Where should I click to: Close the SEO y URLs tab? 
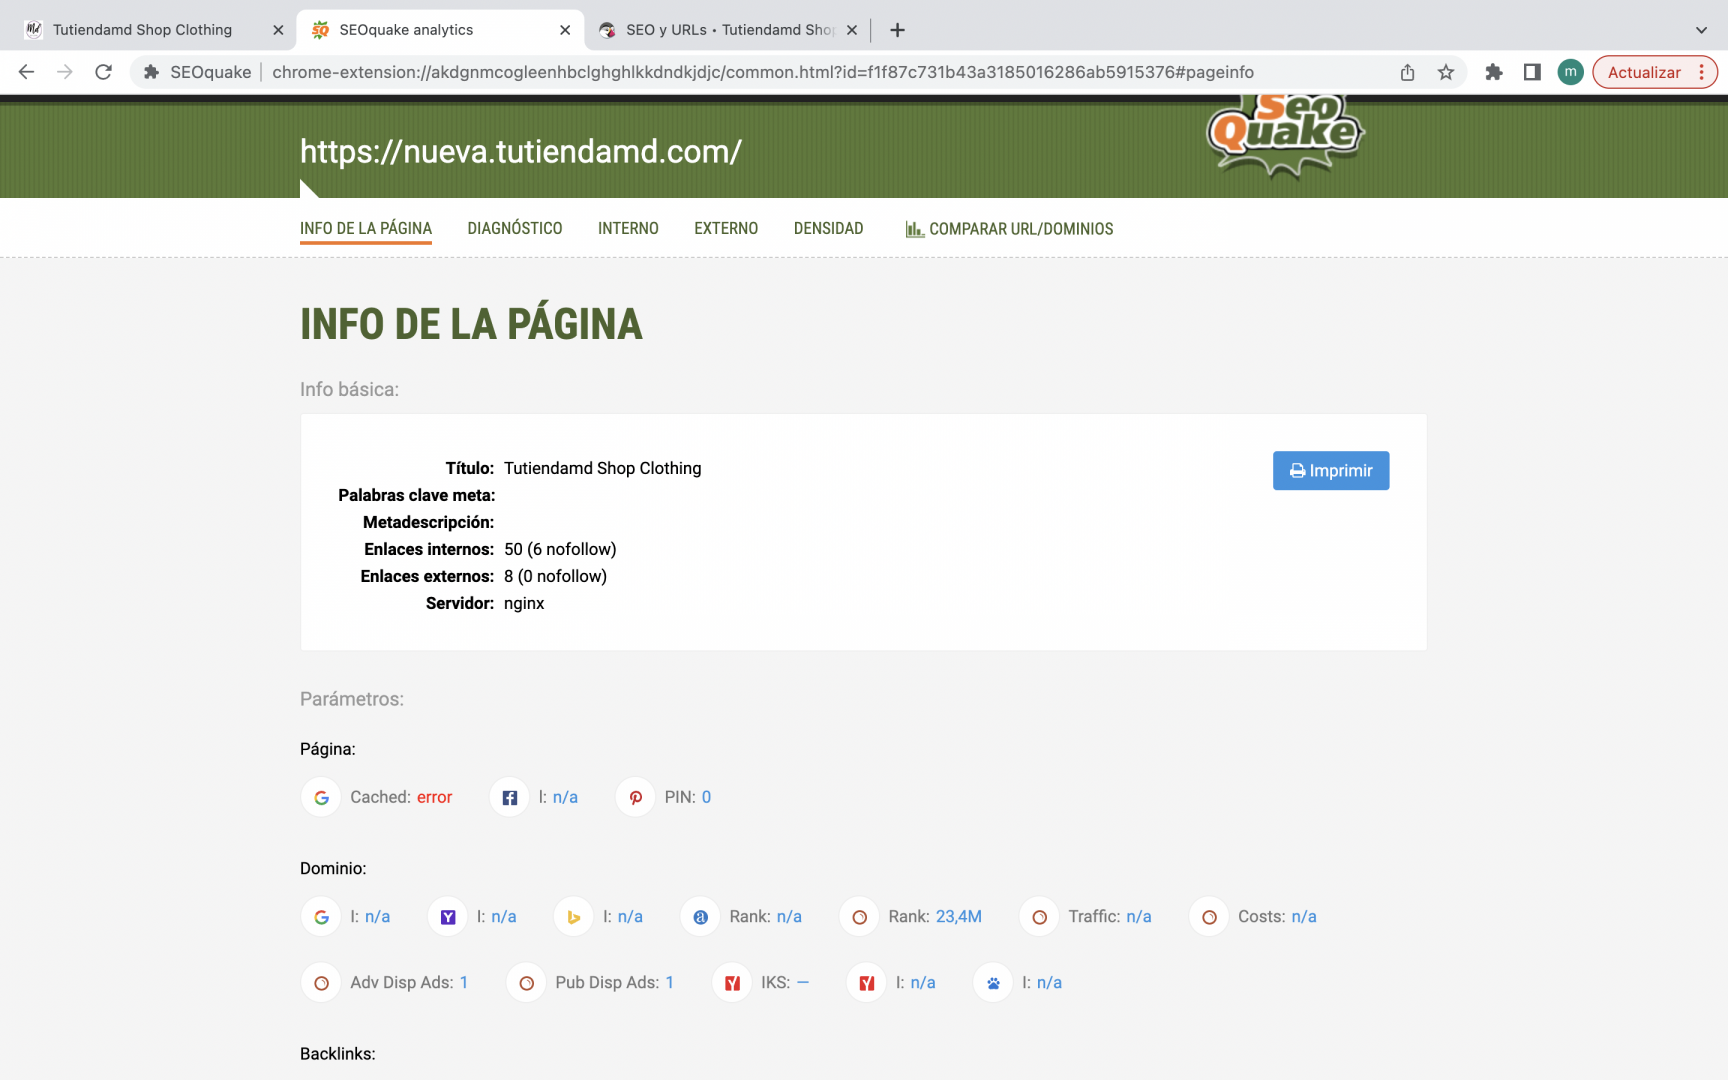coord(852,30)
